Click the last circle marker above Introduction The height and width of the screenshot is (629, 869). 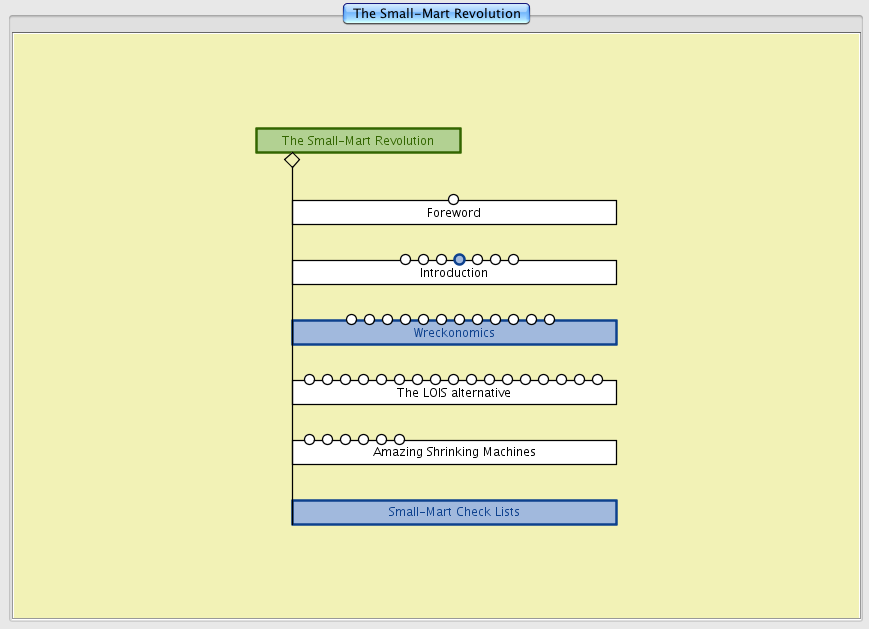tap(513, 260)
